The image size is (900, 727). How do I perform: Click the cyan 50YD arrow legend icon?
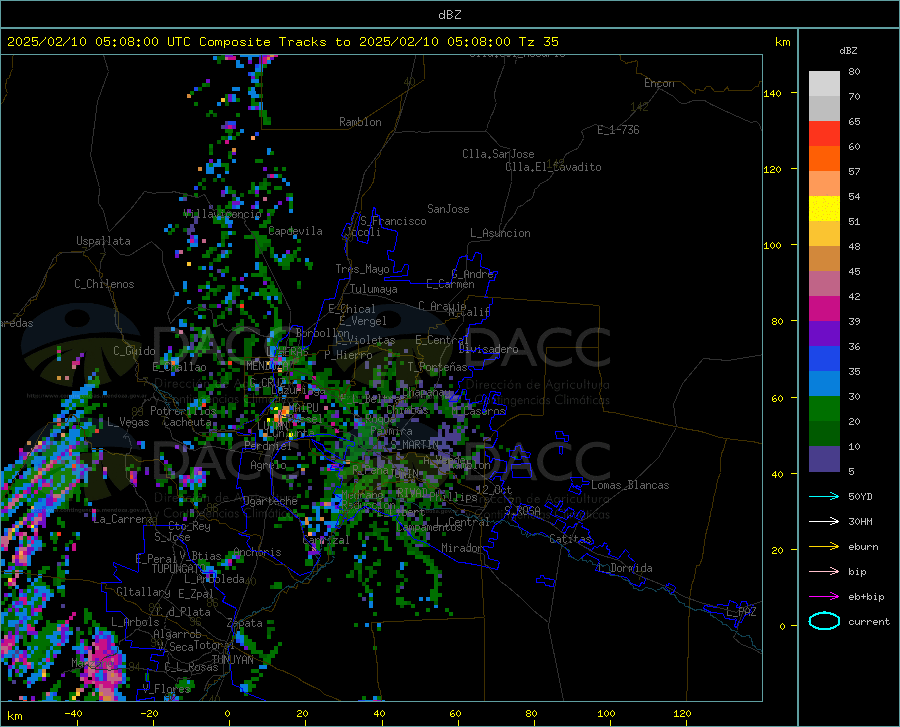[x=824, y=496]
